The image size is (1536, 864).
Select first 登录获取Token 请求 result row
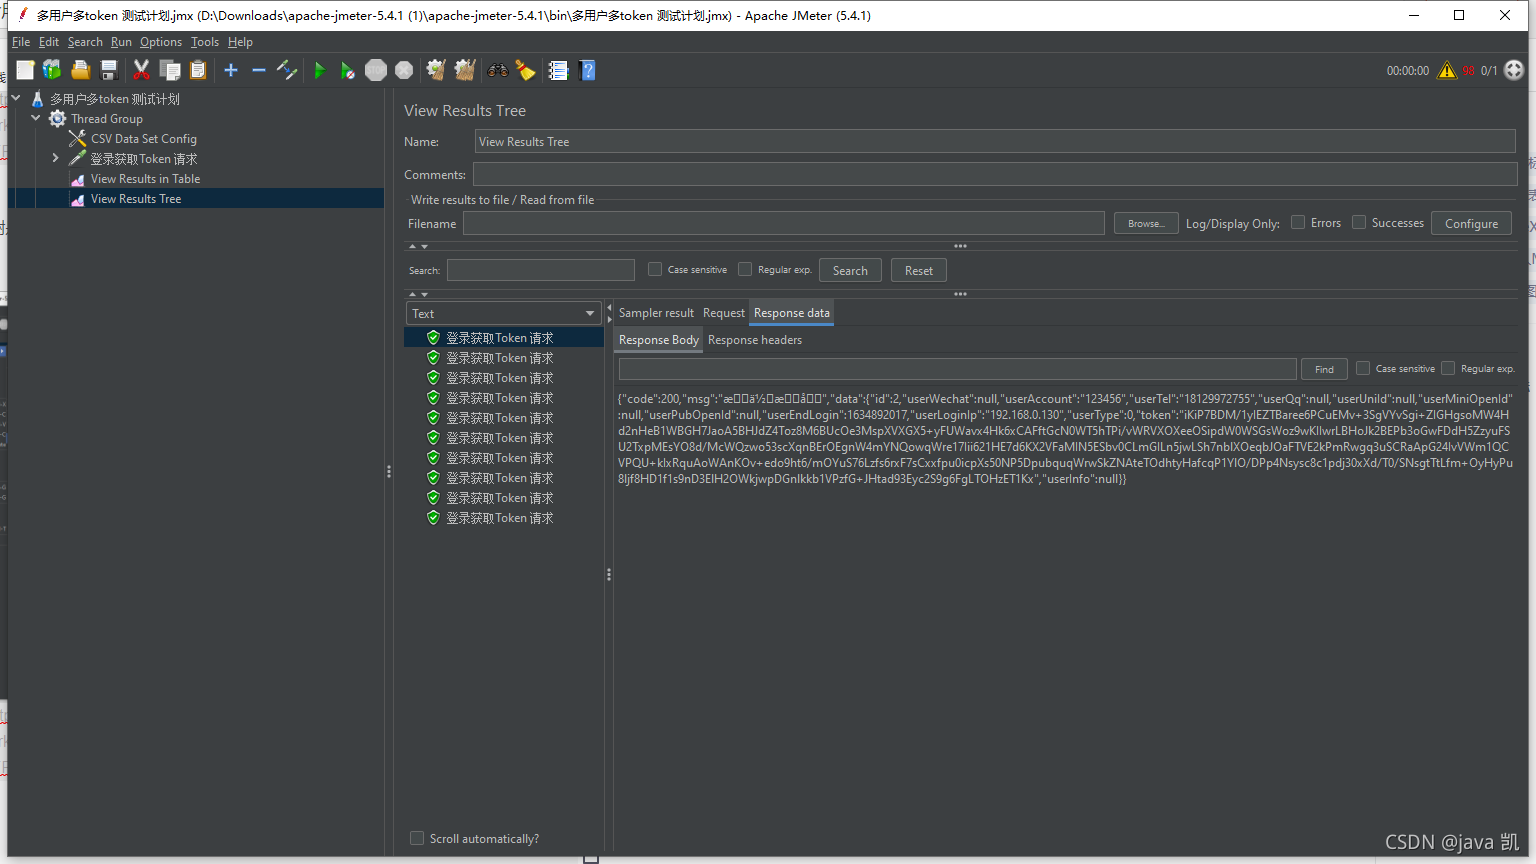click(x=503, y=338)
